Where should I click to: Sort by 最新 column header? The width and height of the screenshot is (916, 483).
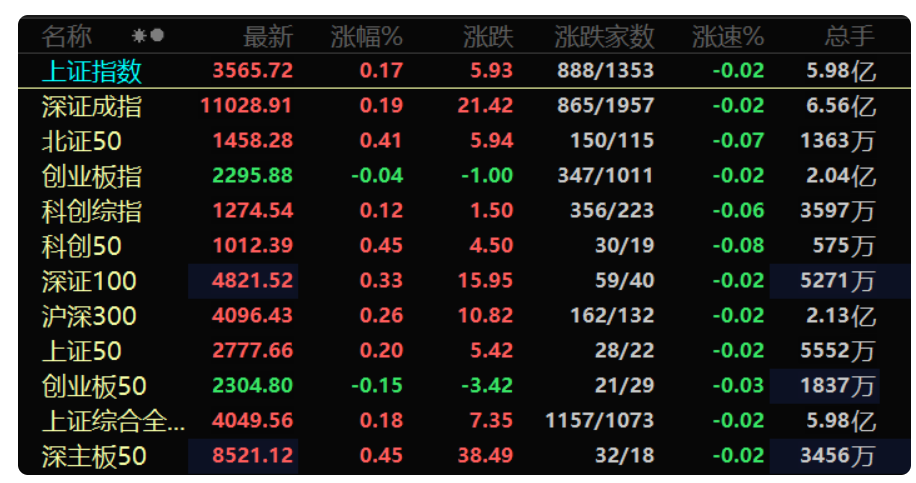[268, 36]
